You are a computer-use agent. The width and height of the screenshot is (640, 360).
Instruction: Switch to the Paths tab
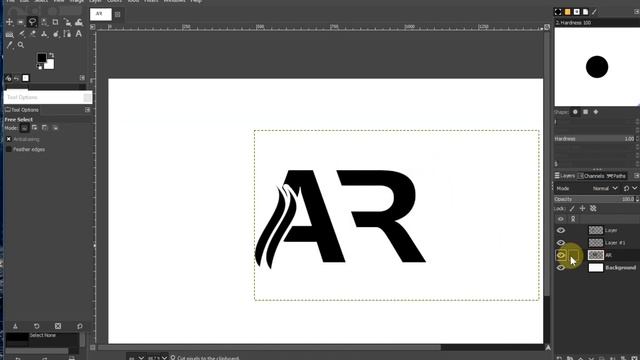(x=616, y=176)
